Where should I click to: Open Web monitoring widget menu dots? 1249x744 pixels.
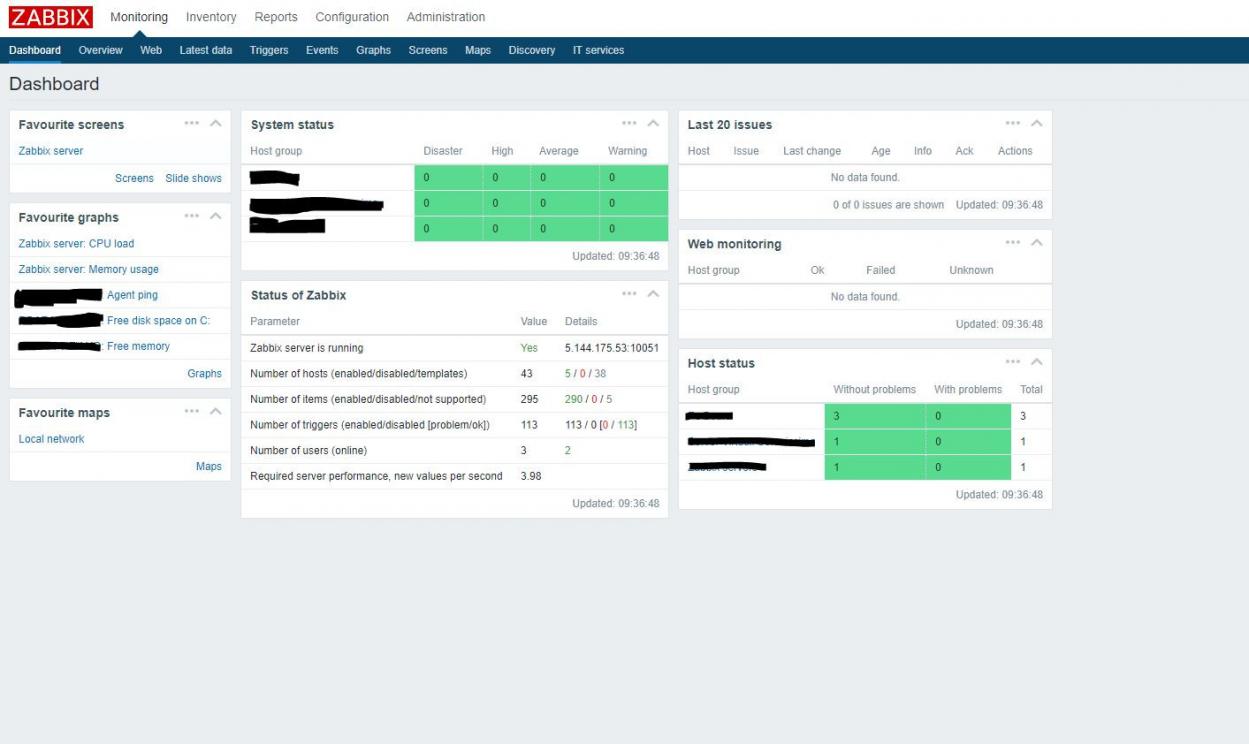point(1013,243)
